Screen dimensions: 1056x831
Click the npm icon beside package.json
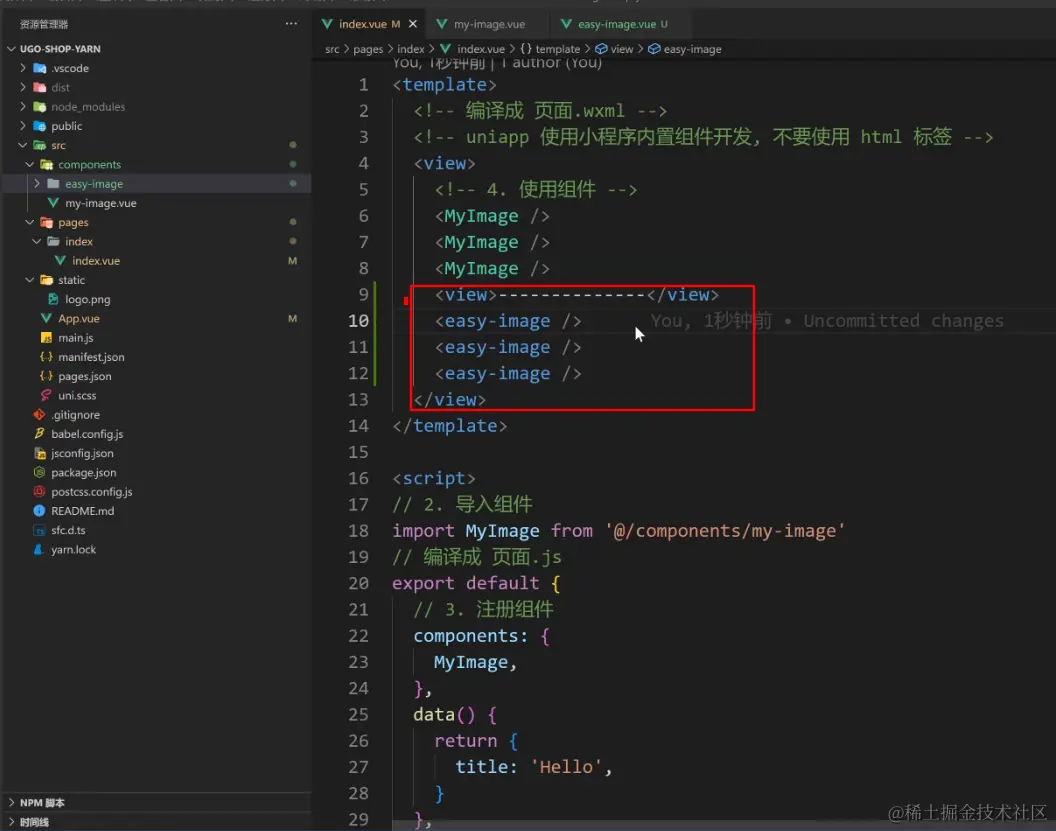coord(39,472)
